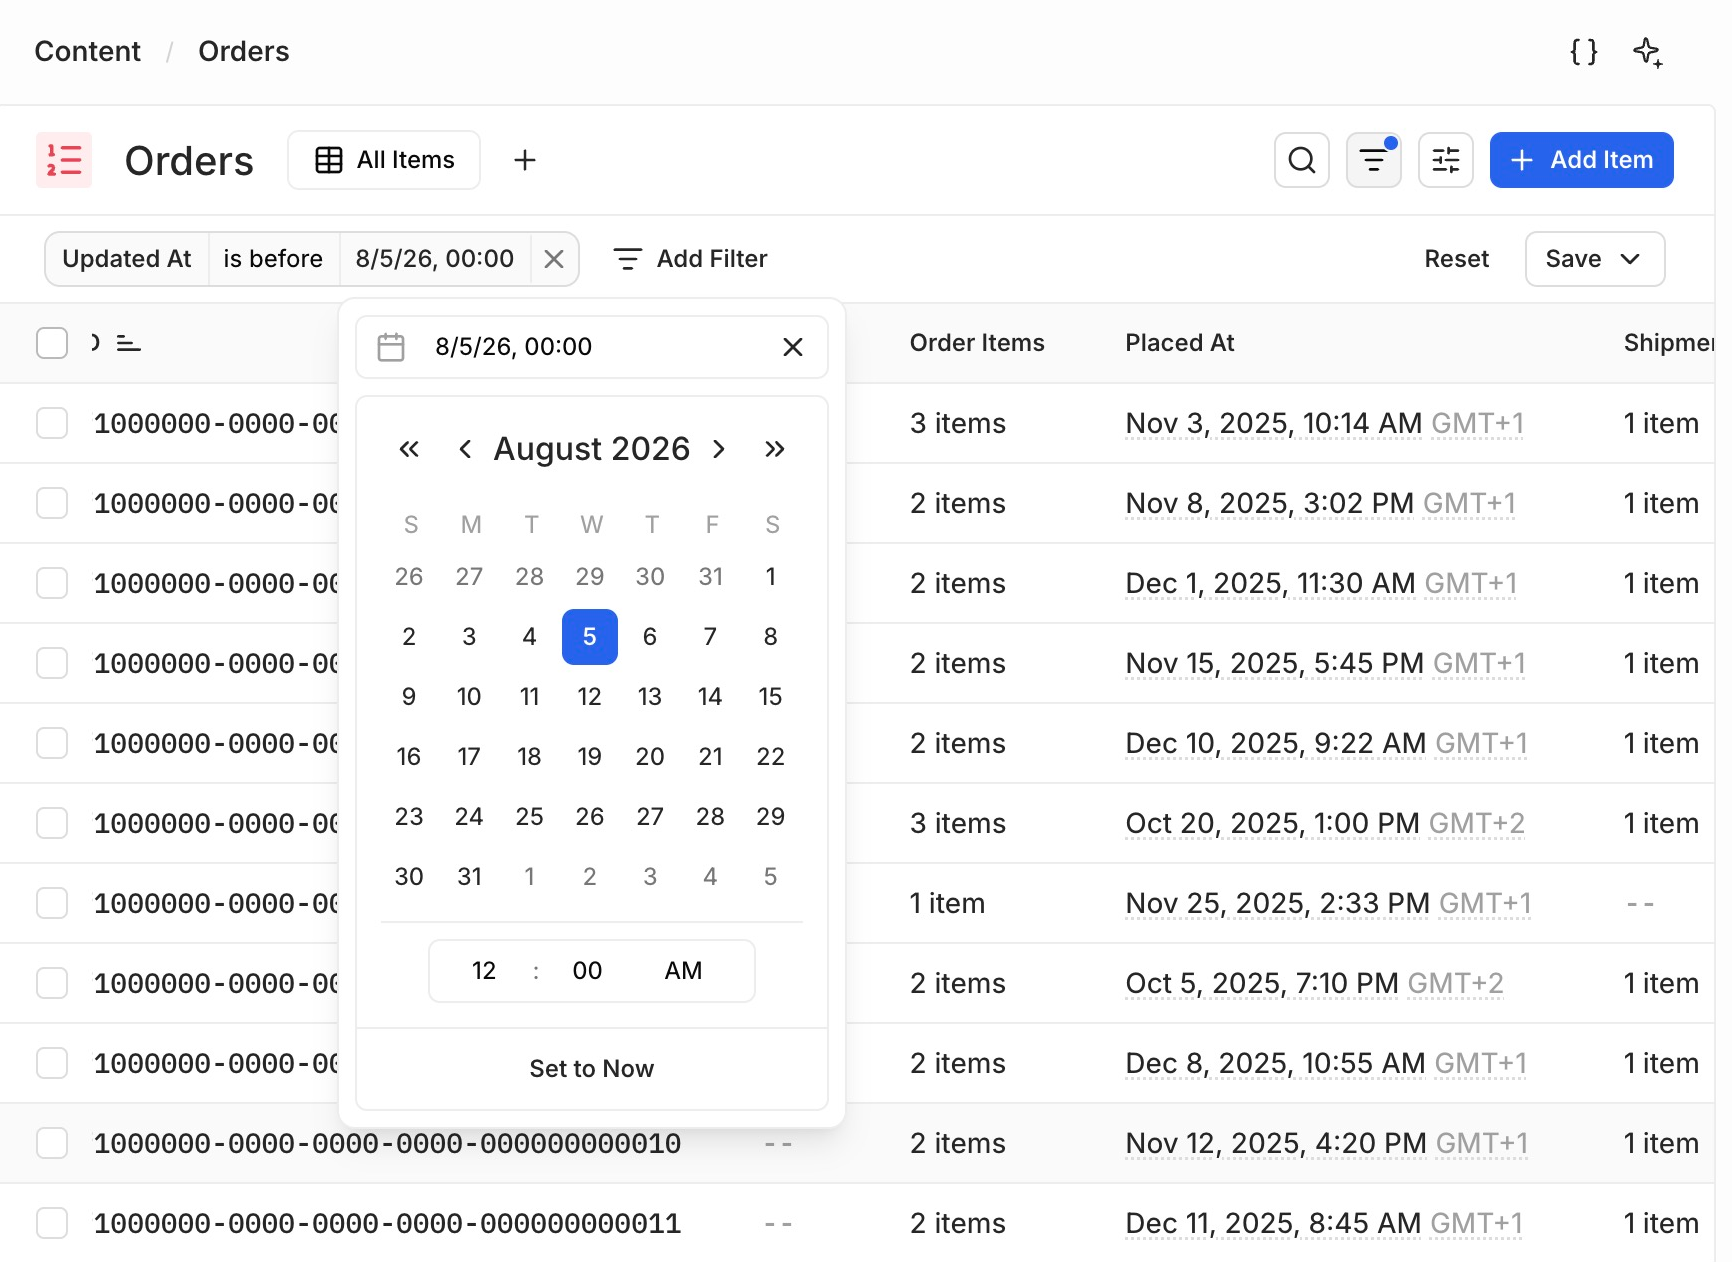Click the calendar icon in date field
Screen dimensions: 1732x1262
[x=391, y=347]
